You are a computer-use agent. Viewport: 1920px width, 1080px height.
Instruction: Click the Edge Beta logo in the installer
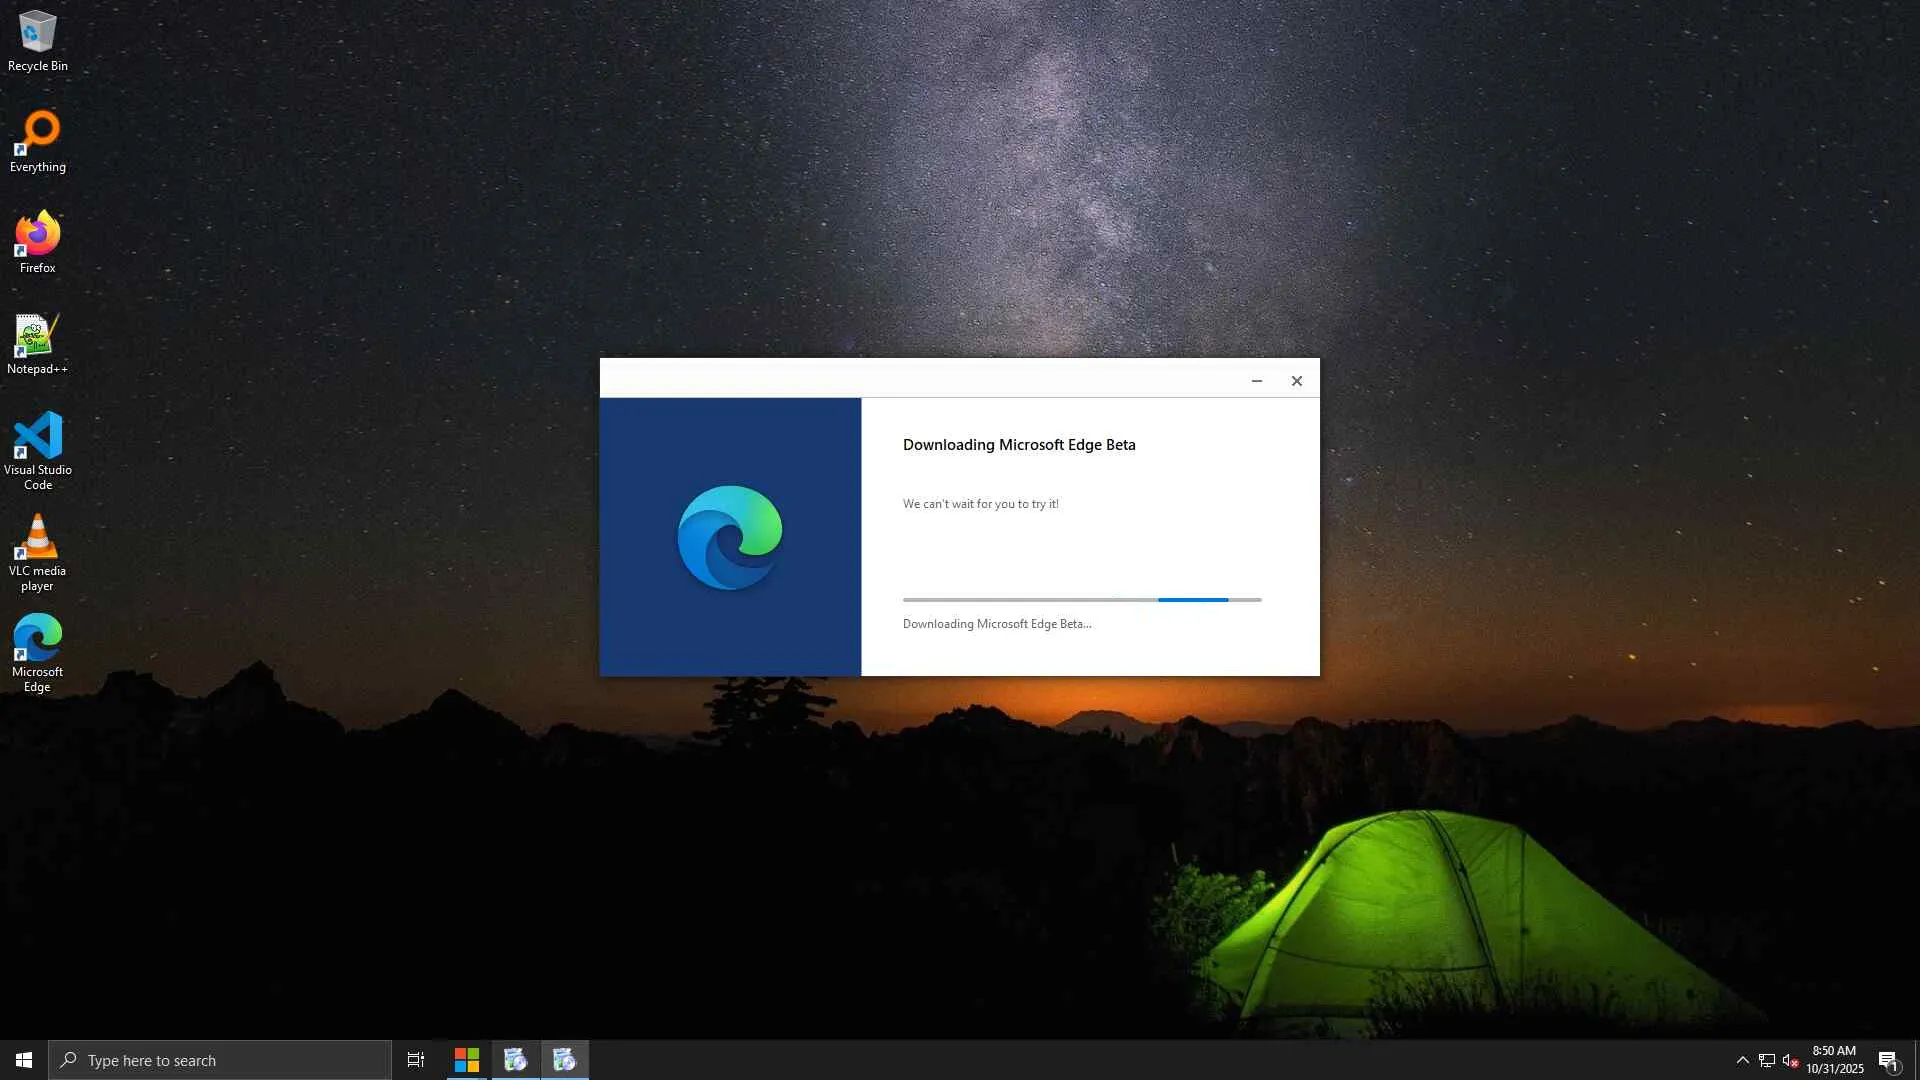(x=730, y=537)
